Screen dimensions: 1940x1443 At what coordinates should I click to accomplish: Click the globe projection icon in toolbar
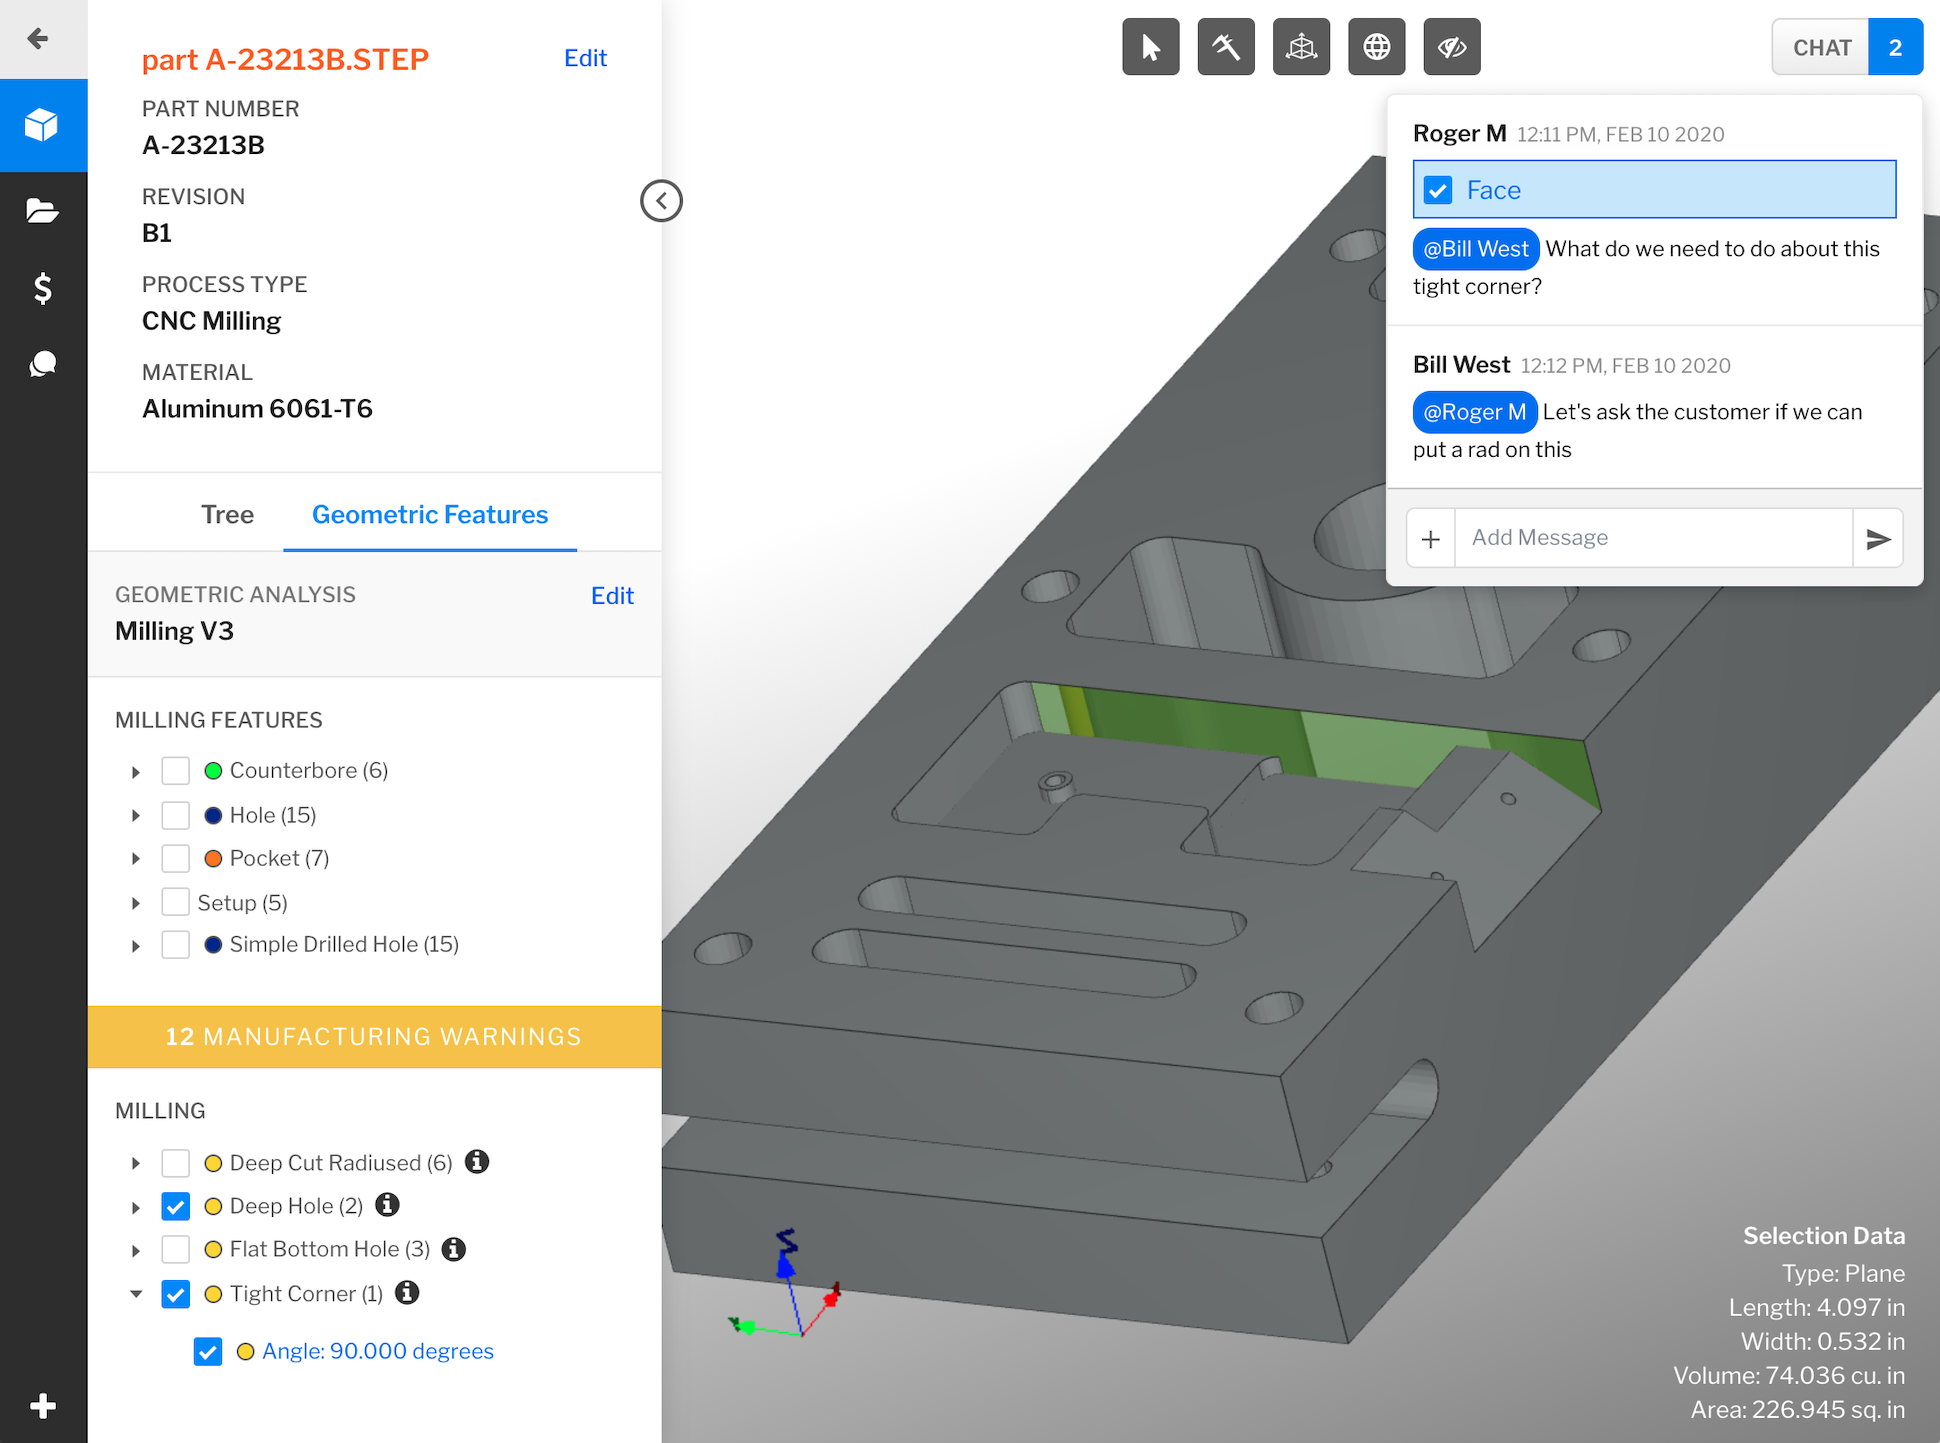(1377, 46)
